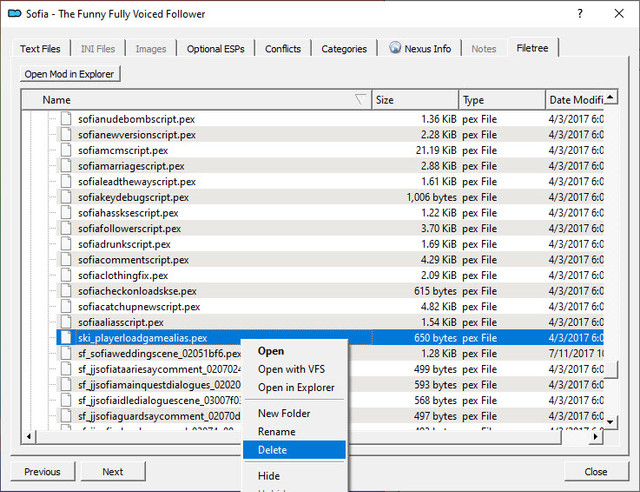The width and height of the screenshot is (640, 492).
Task: Click the Next button
Action: pyautogui.click(x=113, y=472)
